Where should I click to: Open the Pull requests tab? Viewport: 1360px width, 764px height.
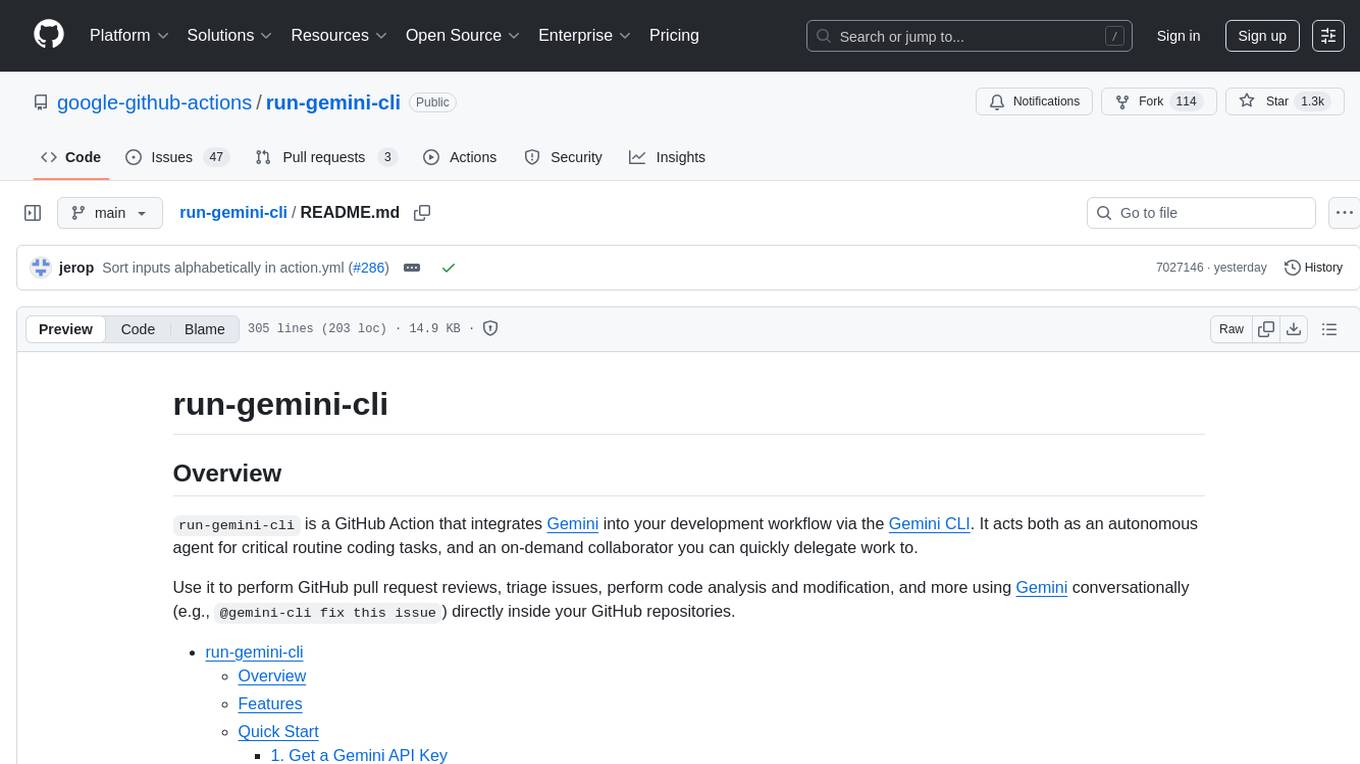(x=326, y=157)
